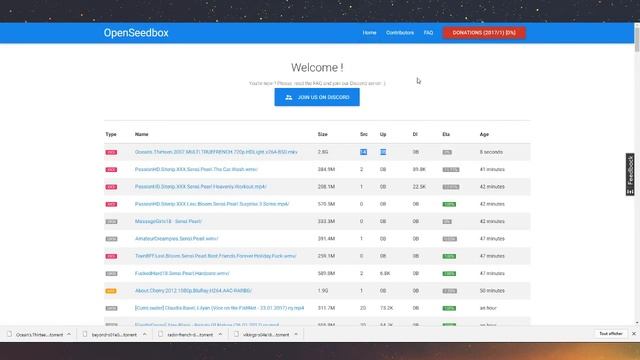This screenshot has width=640, height=360.
Task: Click the Up column header
Action: pos(383,134)
